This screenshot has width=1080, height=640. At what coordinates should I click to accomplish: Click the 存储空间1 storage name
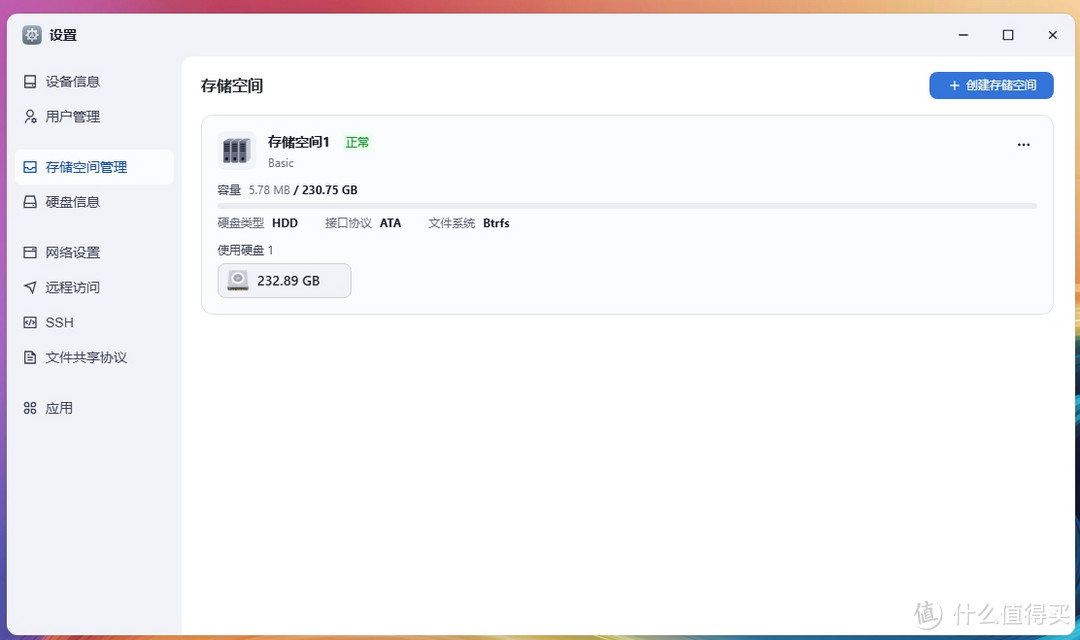(x=297, y=142)
